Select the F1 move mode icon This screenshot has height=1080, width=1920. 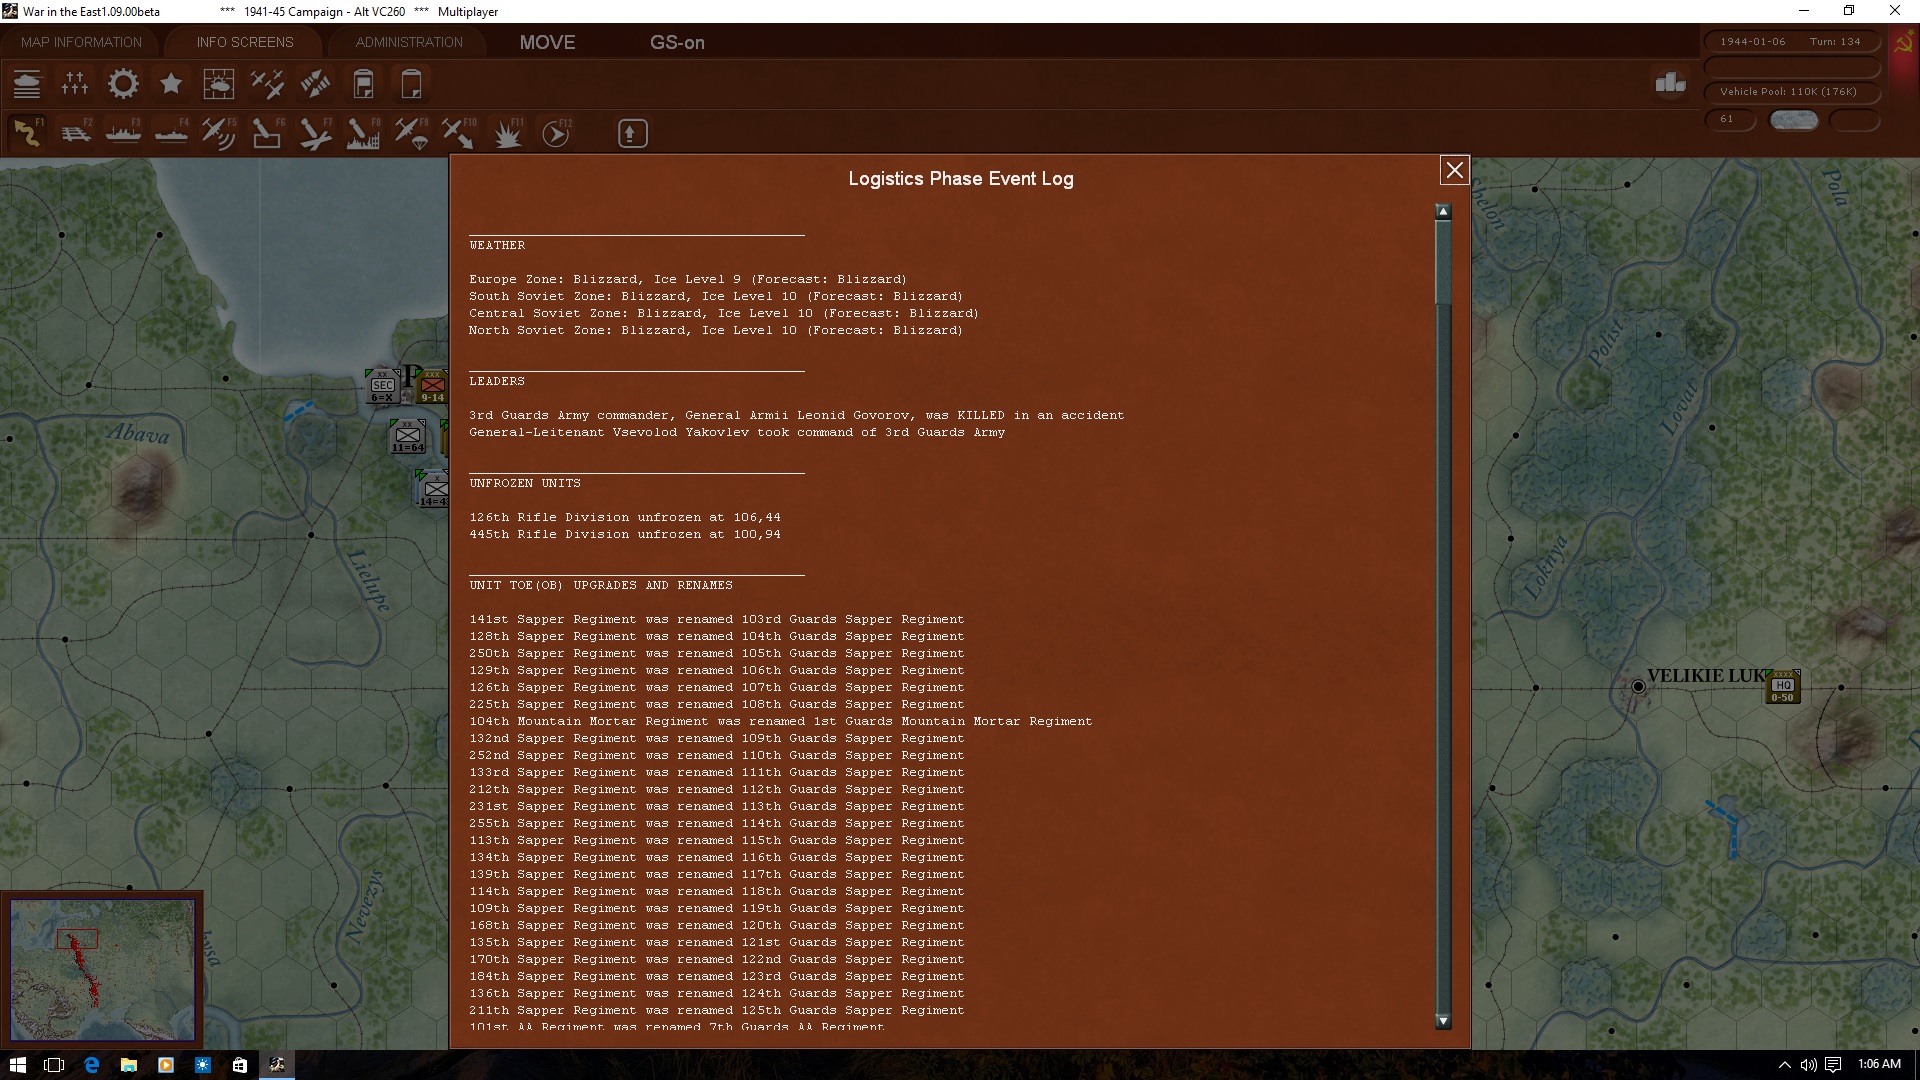27,133
